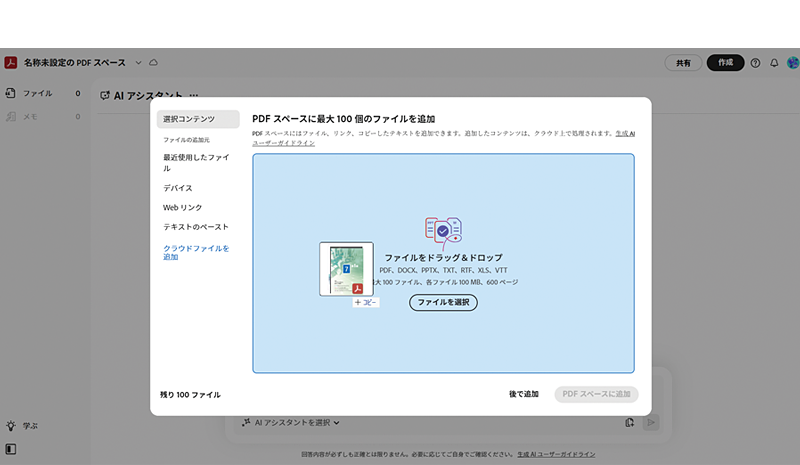Screen dimensions: 800x465
Task: Select 最近使用したファイル in the sidebar
Action: coord(196,162)
